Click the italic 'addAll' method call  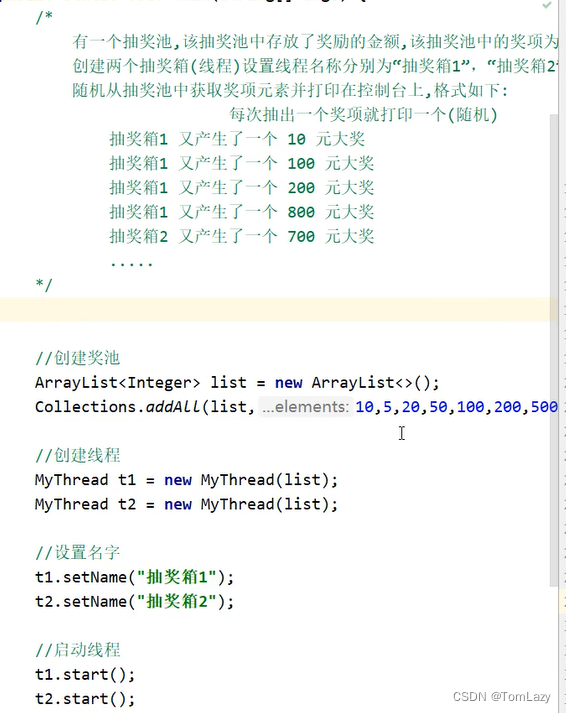coord(173,407)
